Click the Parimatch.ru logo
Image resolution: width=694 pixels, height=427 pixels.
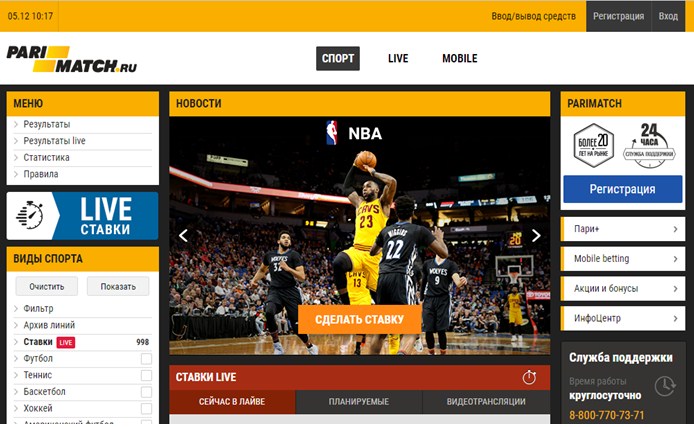[72, 59]
